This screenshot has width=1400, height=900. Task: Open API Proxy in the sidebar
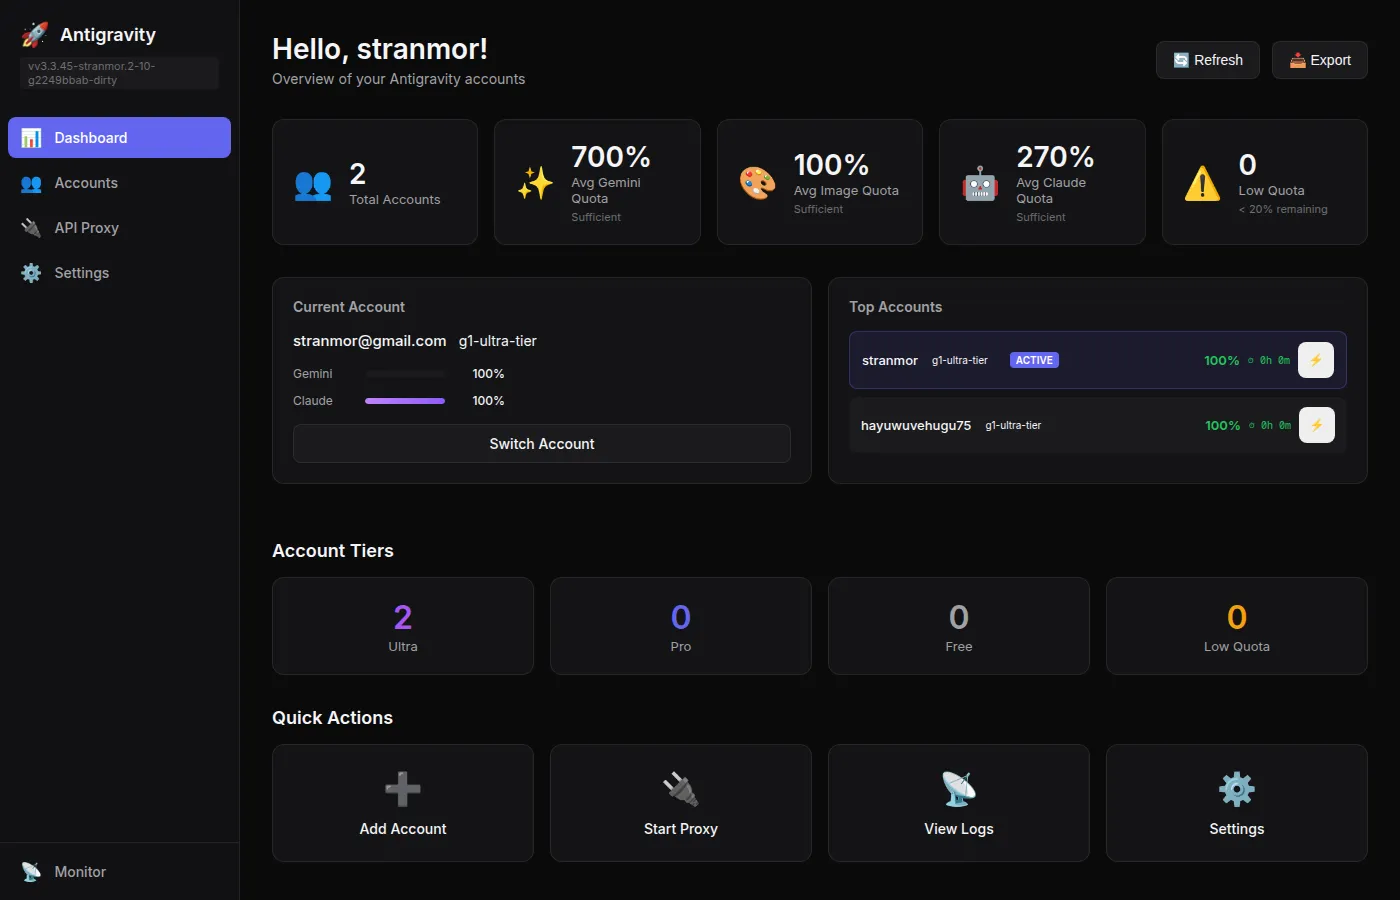point(86,228)
